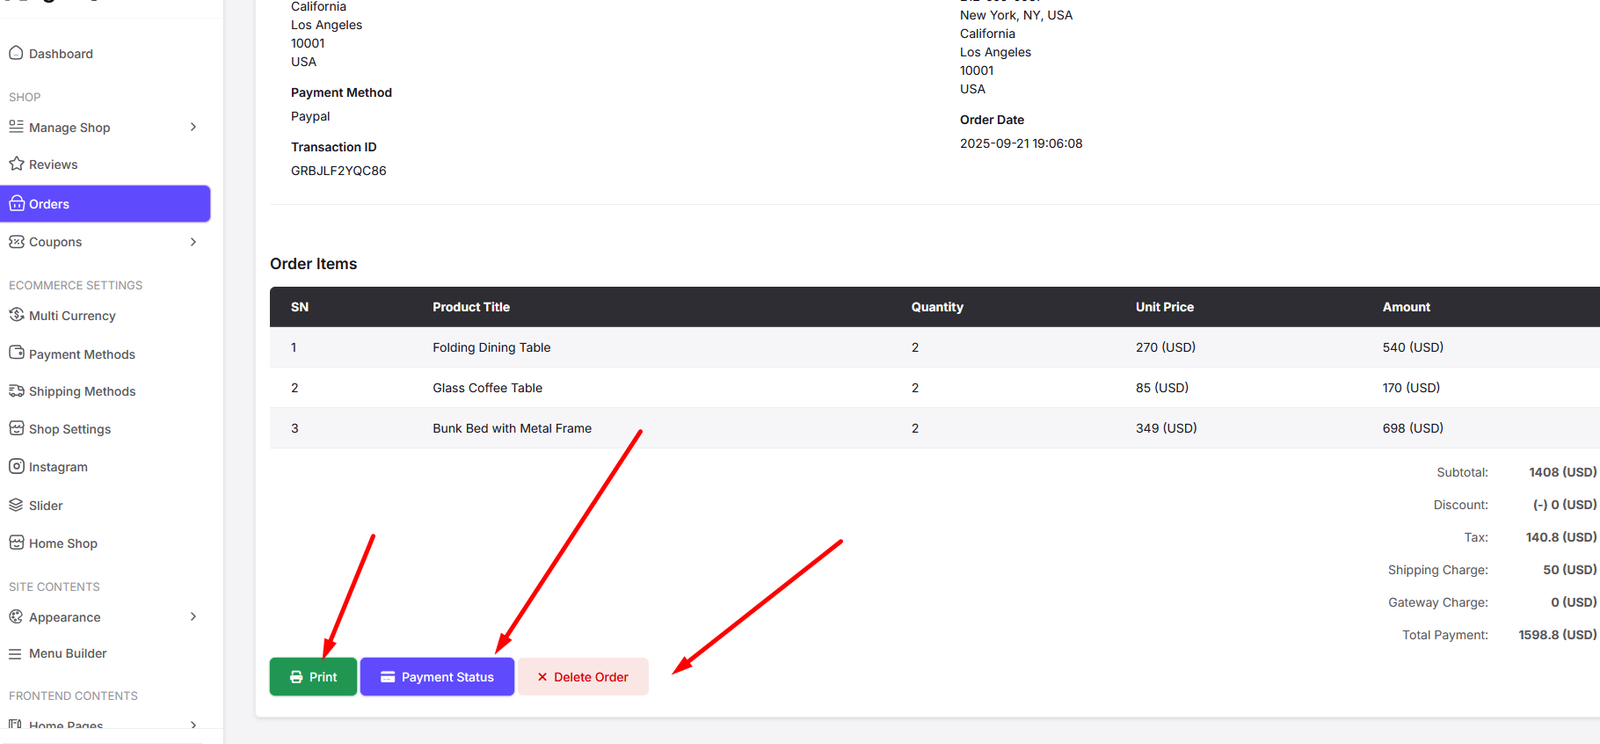Click the Payment Methods wallet icon

pos(16,353)
